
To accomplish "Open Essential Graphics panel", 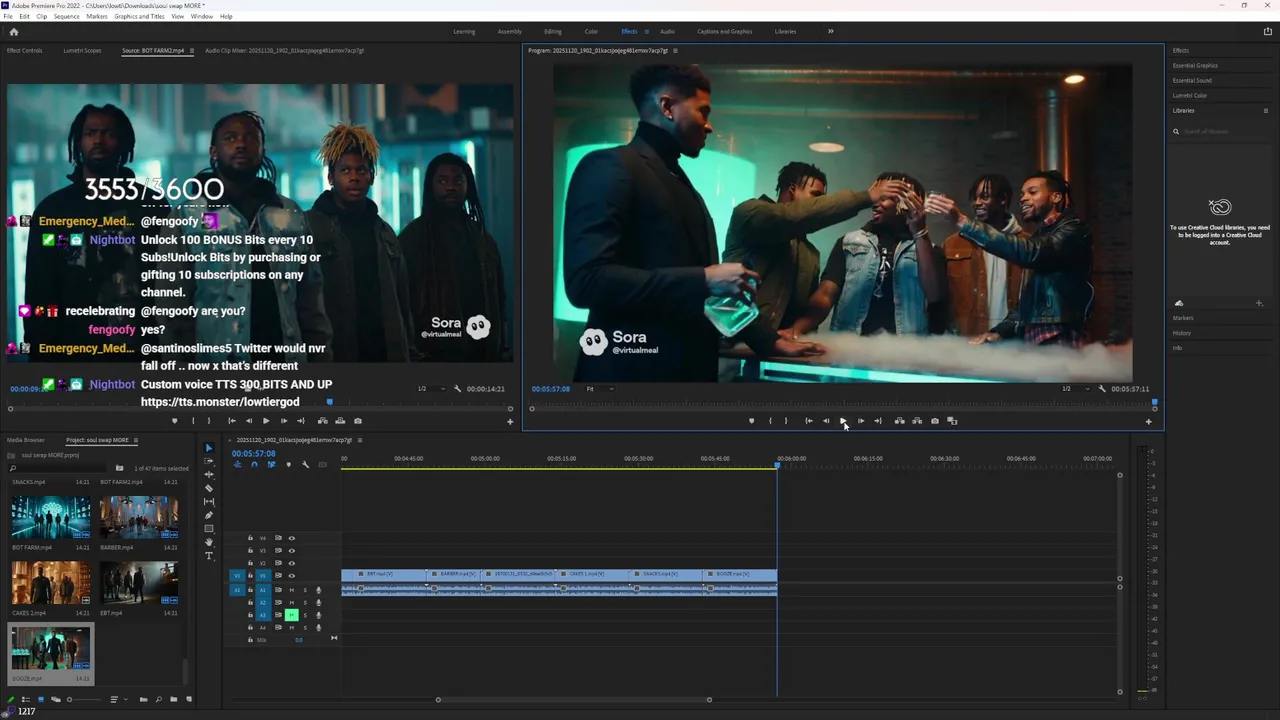I will point(1195,66).
